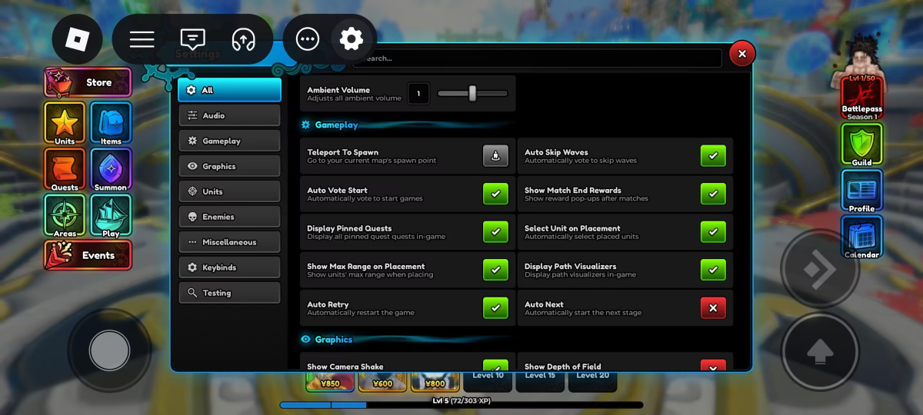
Task: Open the Play ship icon
Action: tap(111, 215)
